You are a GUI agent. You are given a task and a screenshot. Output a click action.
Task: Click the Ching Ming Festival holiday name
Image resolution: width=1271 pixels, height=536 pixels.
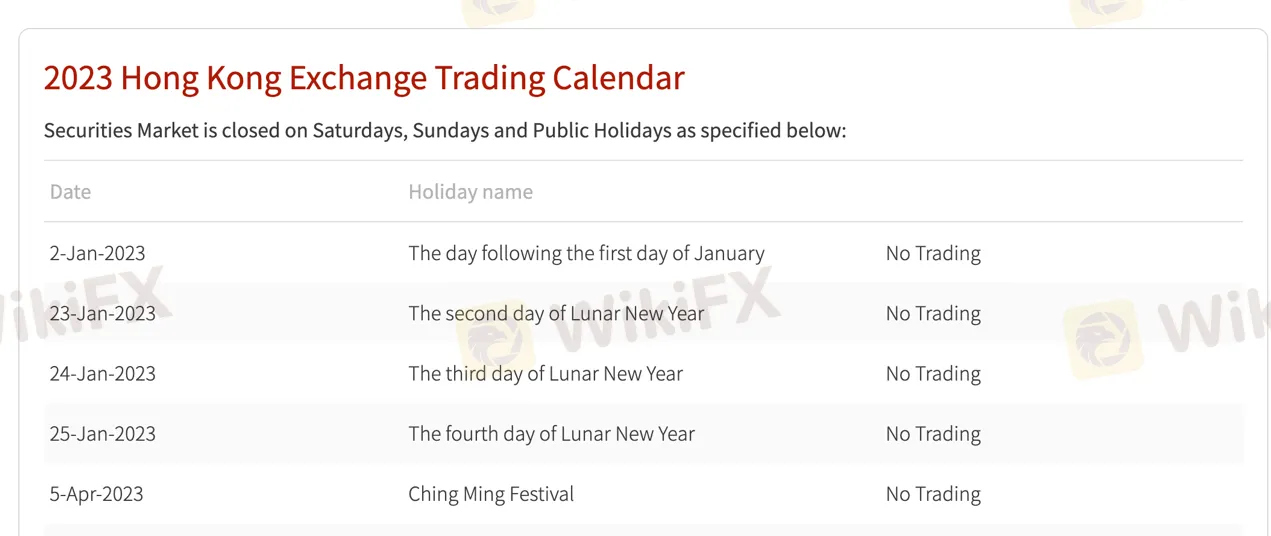coord(491,494)
